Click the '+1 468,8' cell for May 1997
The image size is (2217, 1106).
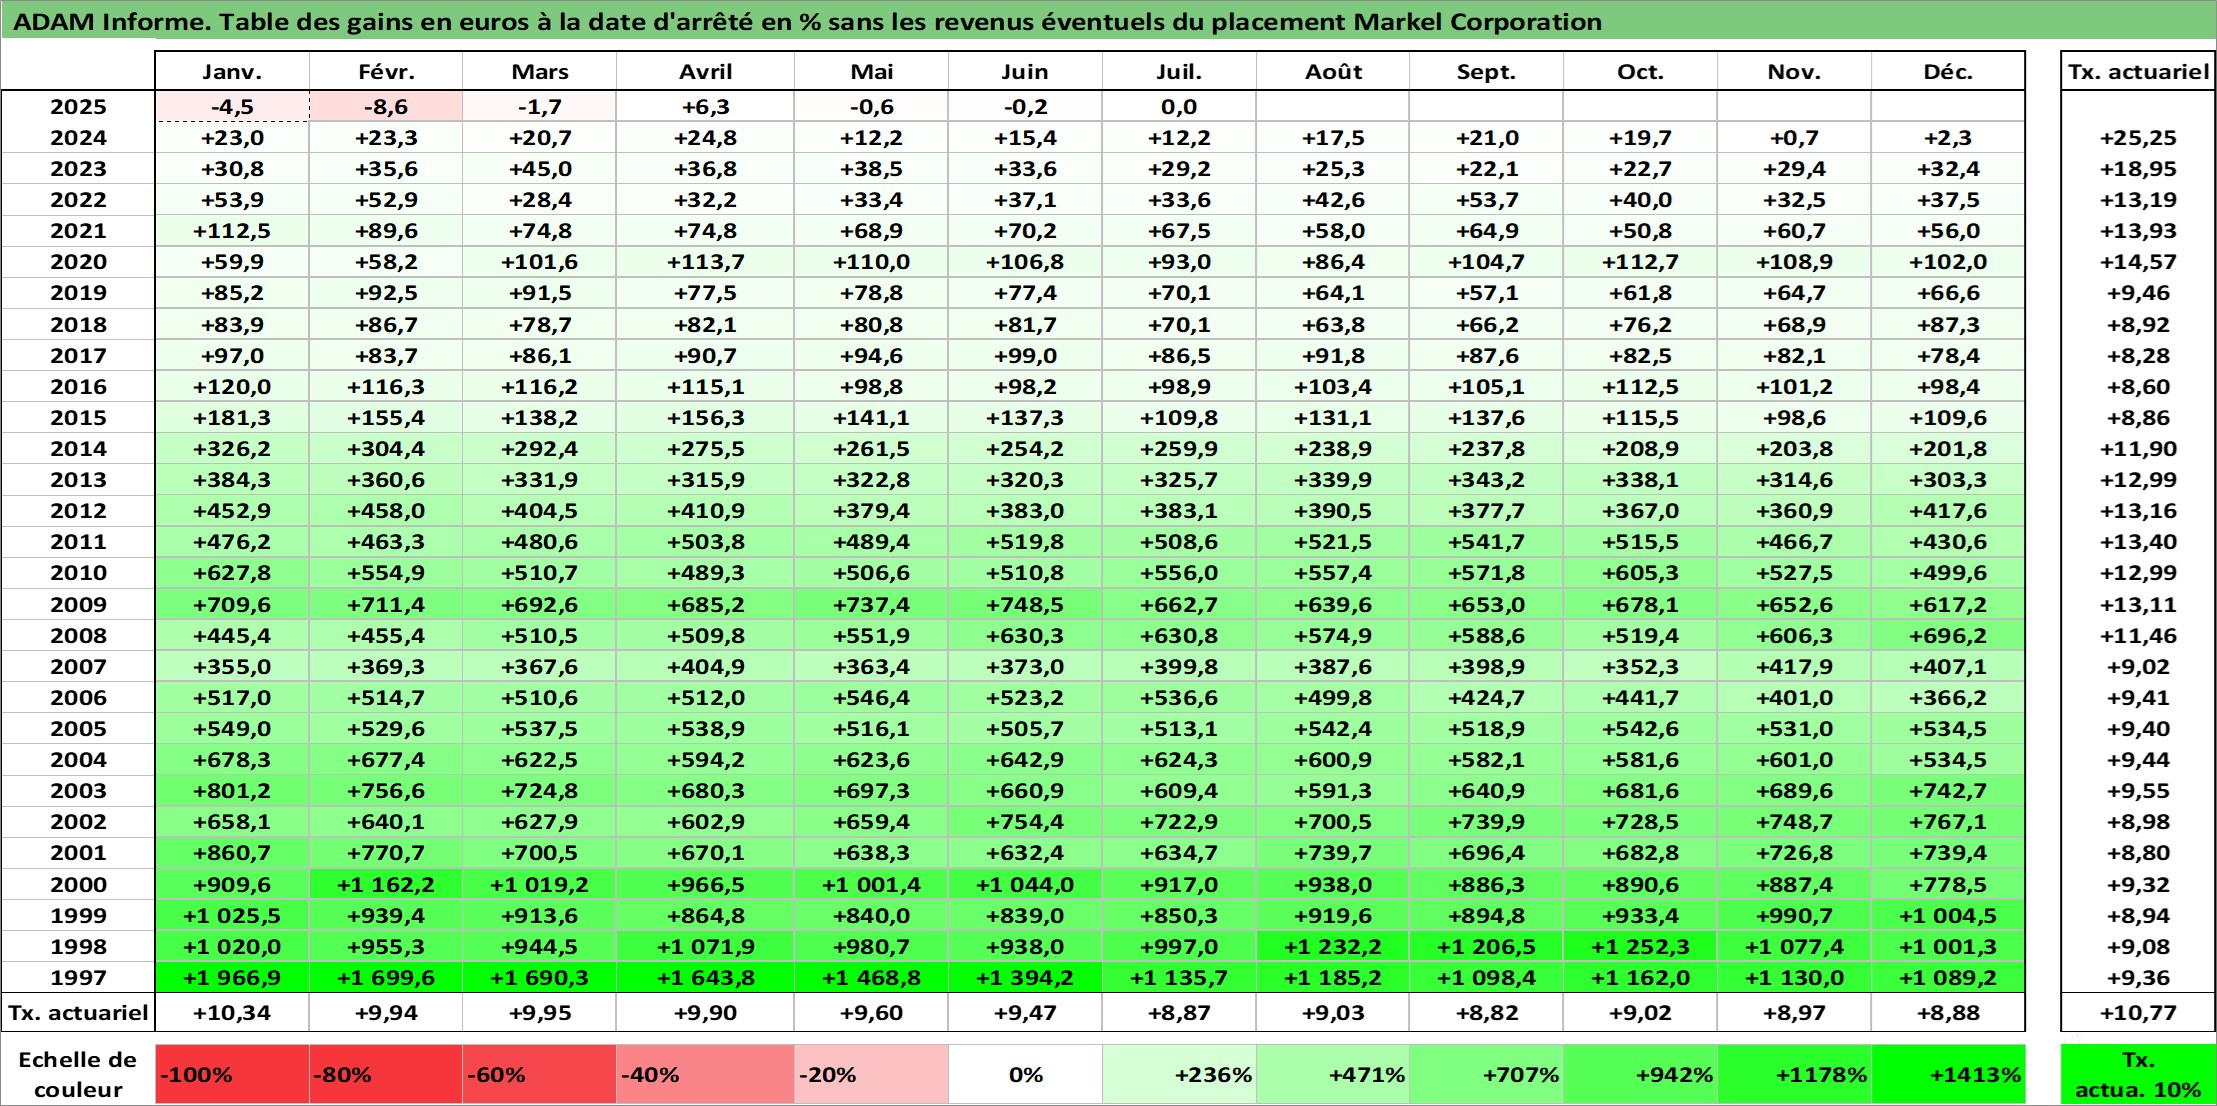pos(871,977)
